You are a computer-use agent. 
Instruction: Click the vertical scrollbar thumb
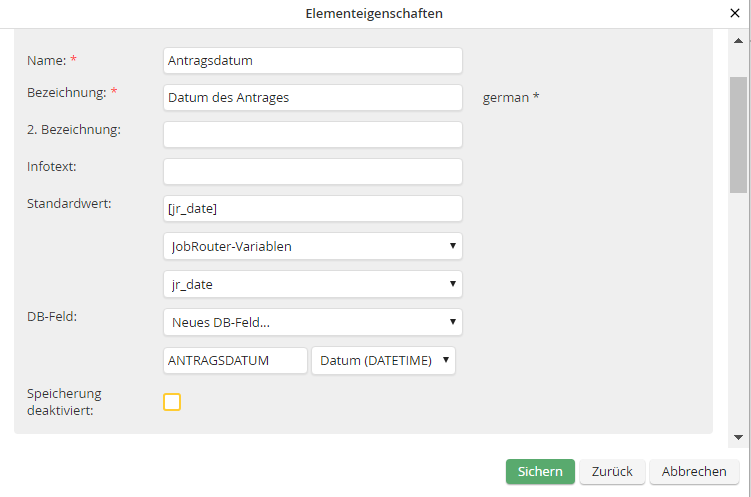[738, 133]
